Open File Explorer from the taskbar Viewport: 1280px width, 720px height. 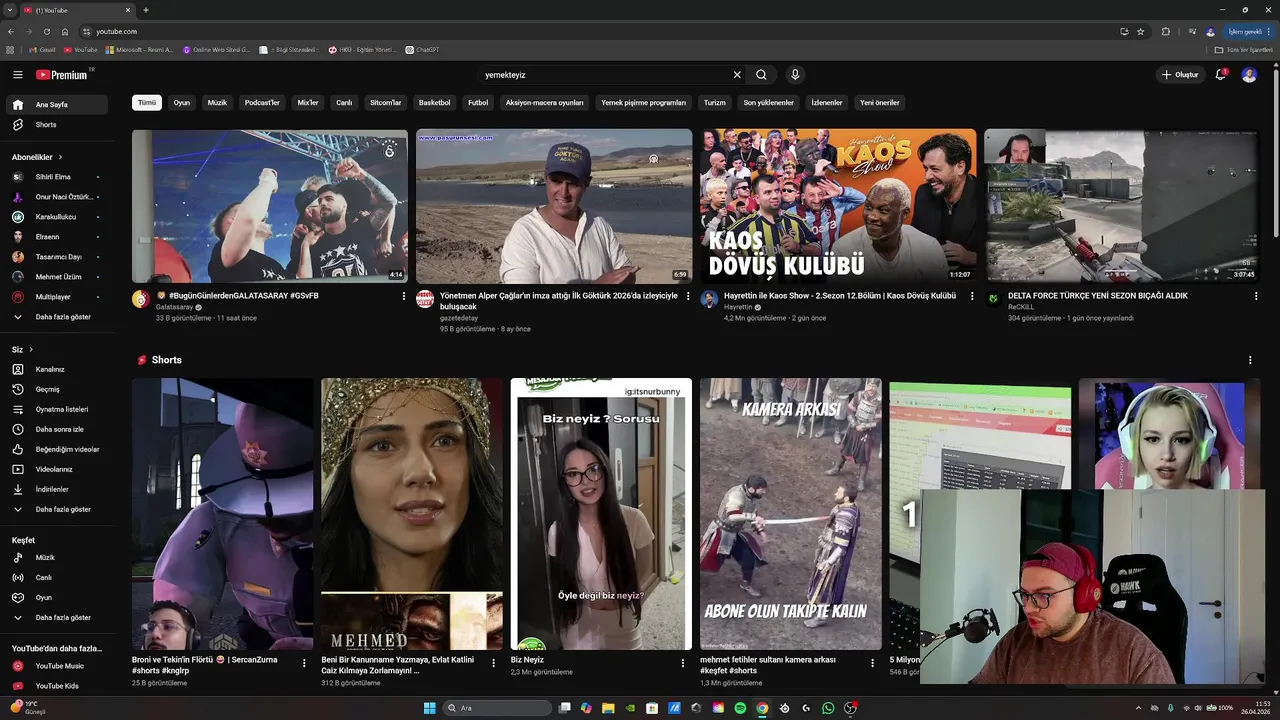tap(608, 708)
